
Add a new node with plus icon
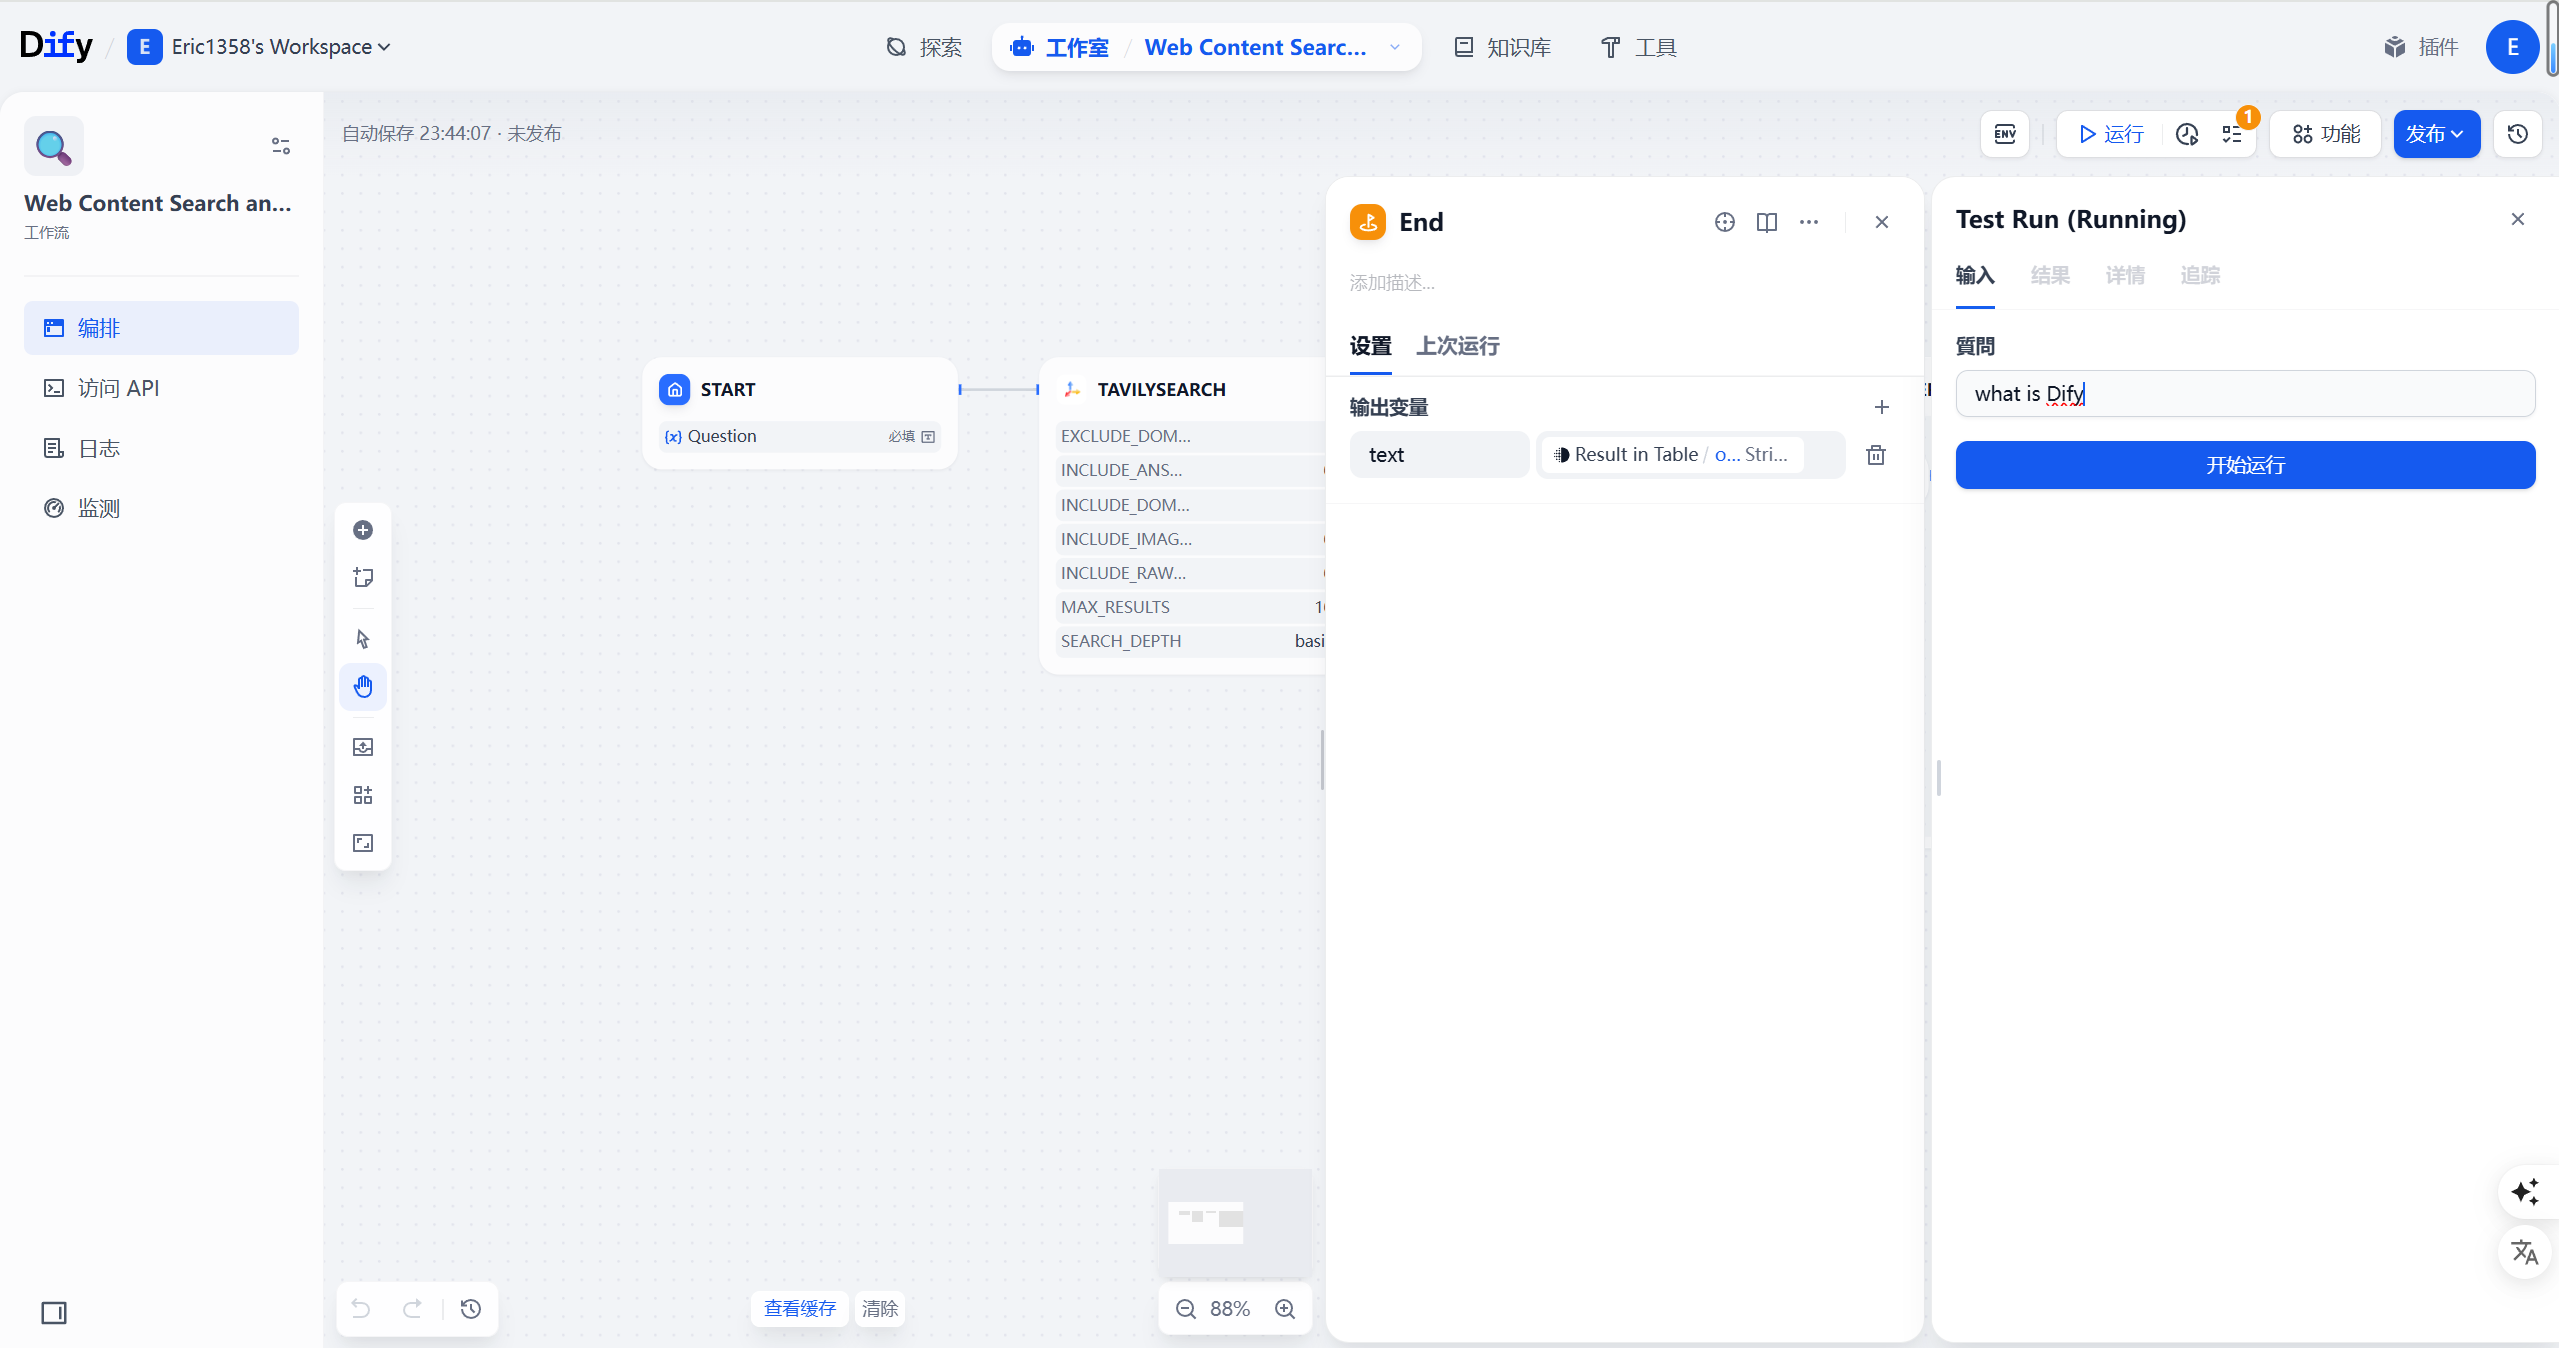[x=363, y=530]
